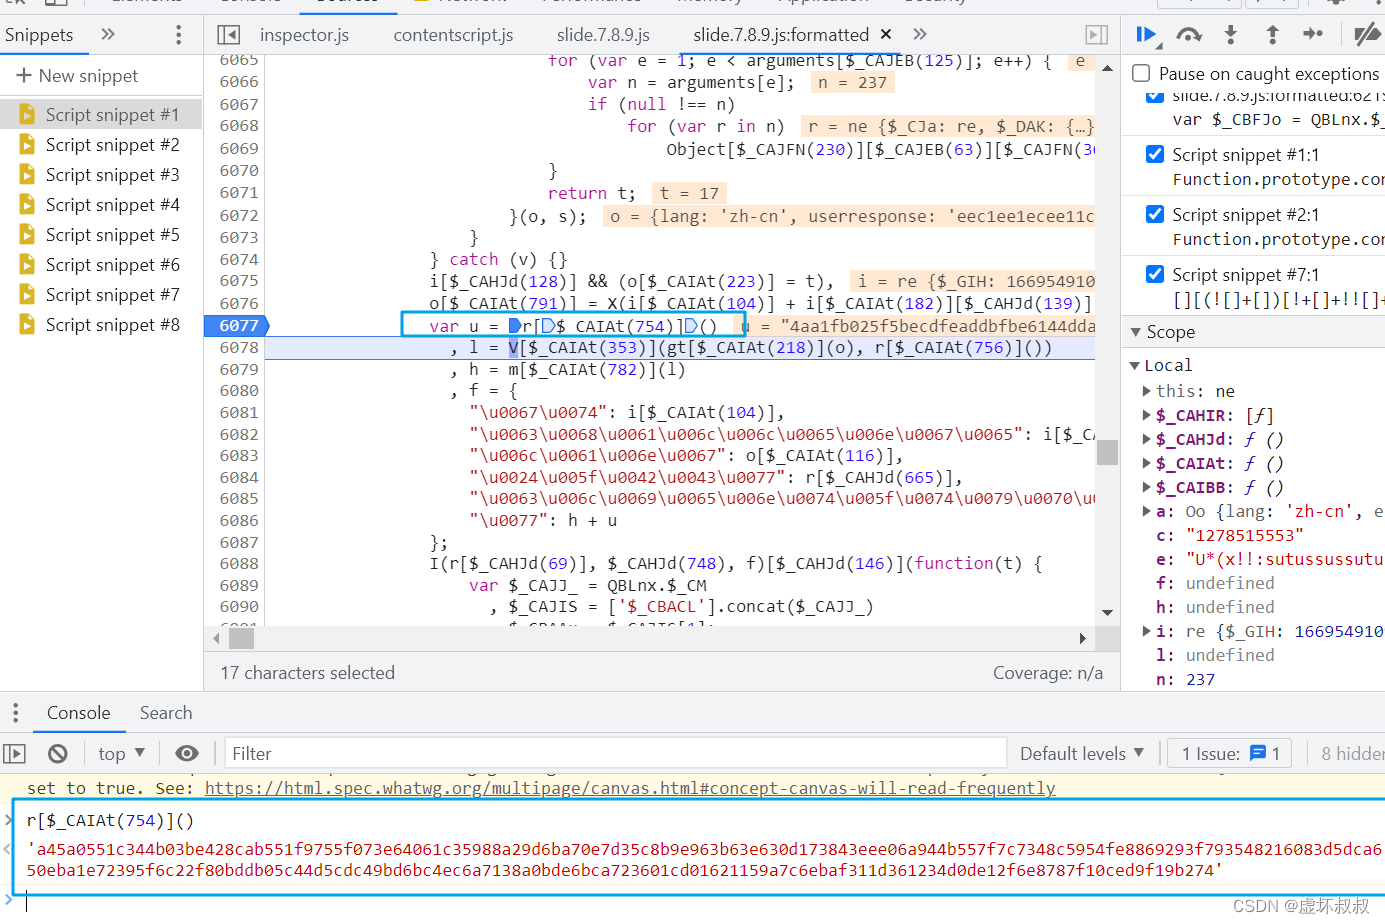This screenshot has height=924, width=1385.
Task: Click the step out arrow icon
Action: [1272, 35]
